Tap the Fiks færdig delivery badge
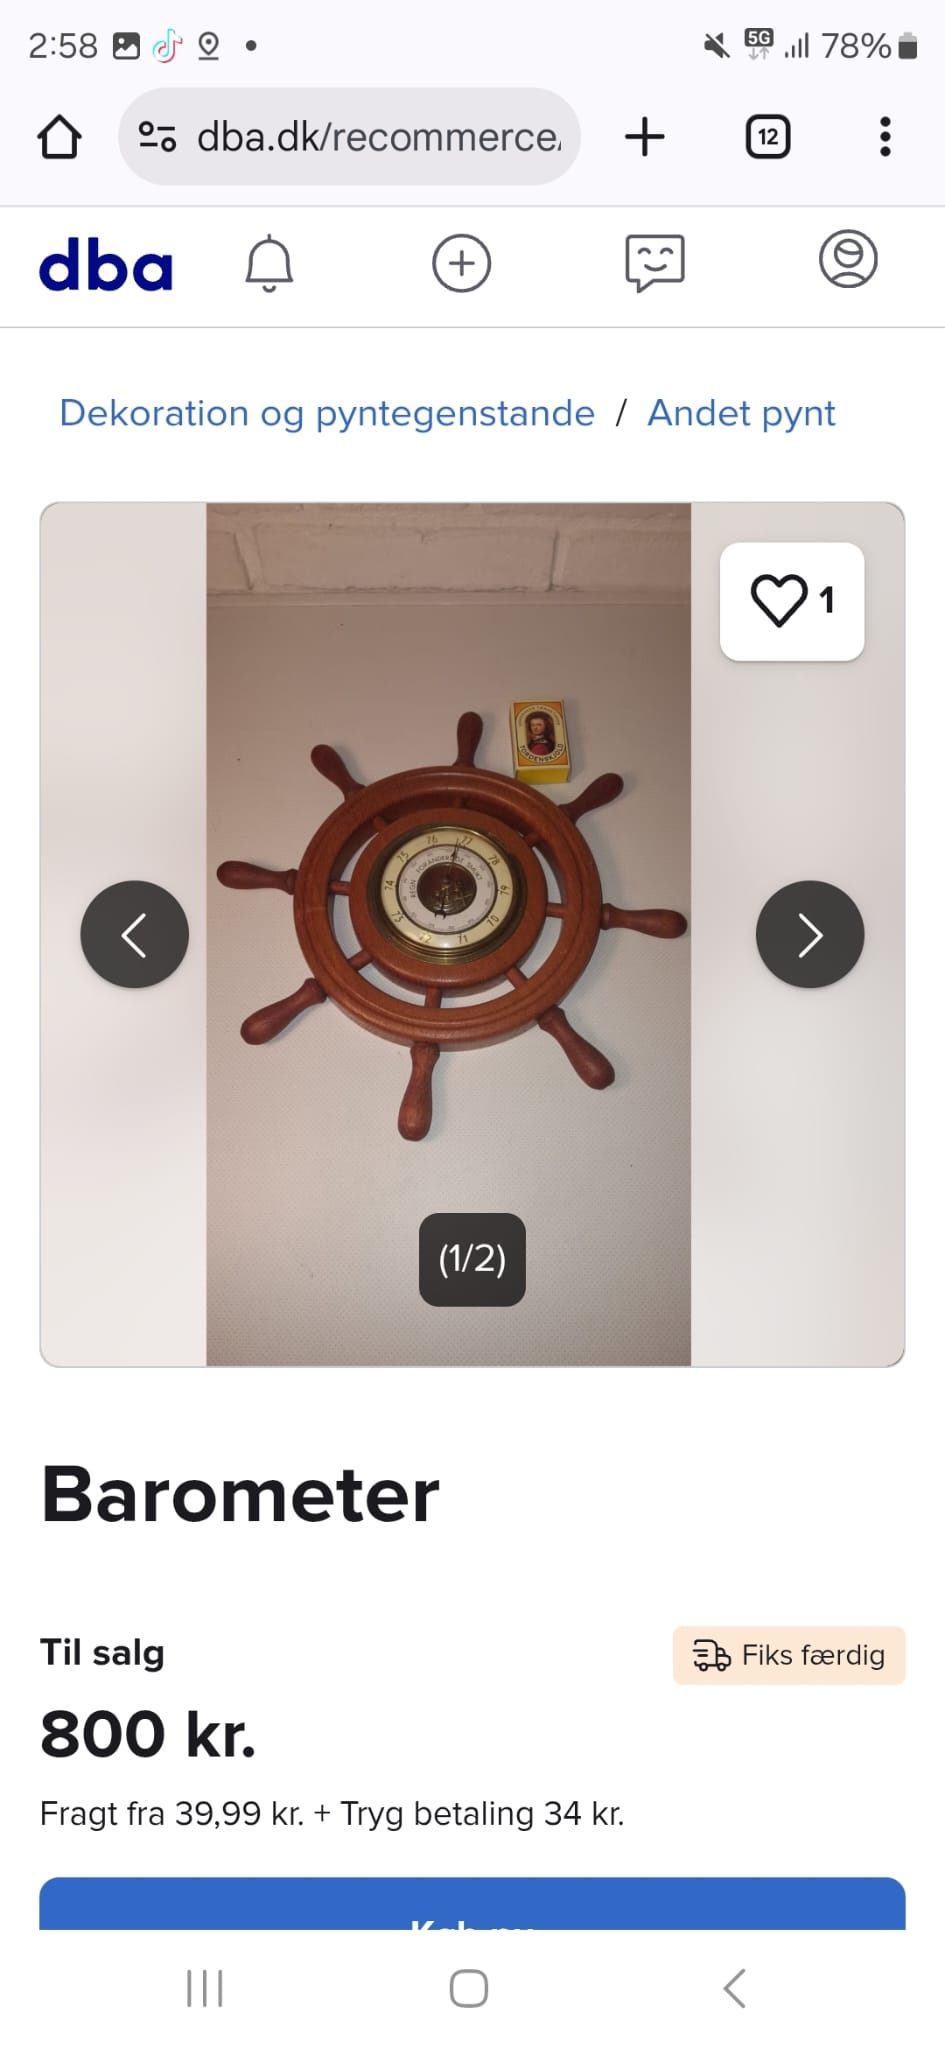 (x=789, y=1655)
